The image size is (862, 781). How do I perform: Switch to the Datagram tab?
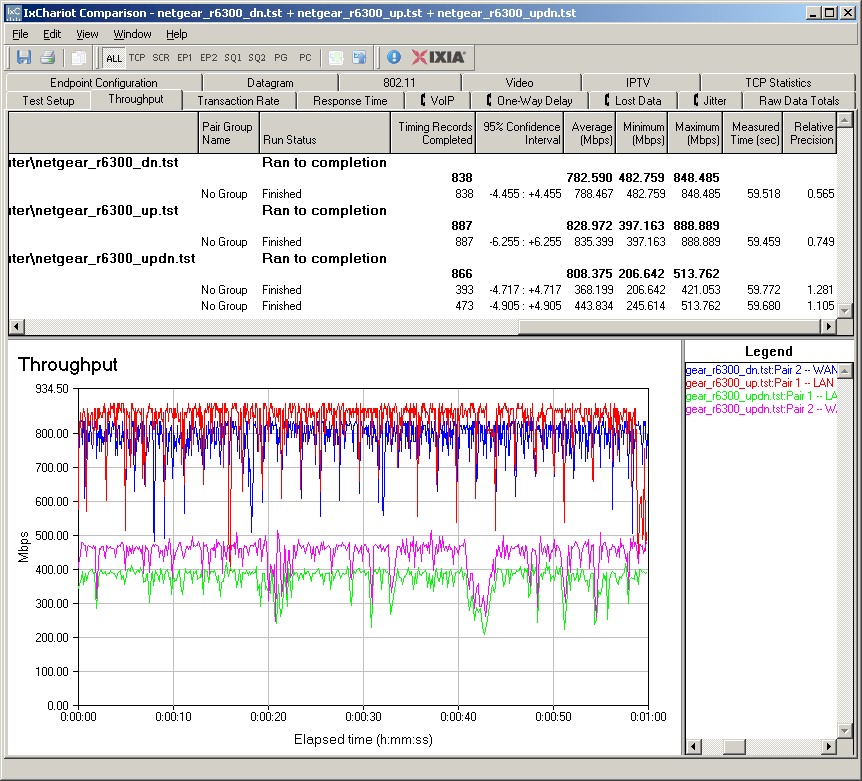tap(270, 82)
